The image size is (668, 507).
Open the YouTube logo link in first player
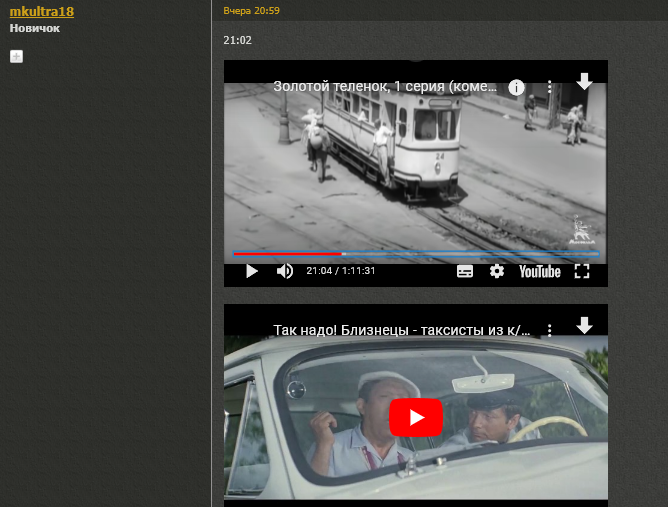(539, 271)
